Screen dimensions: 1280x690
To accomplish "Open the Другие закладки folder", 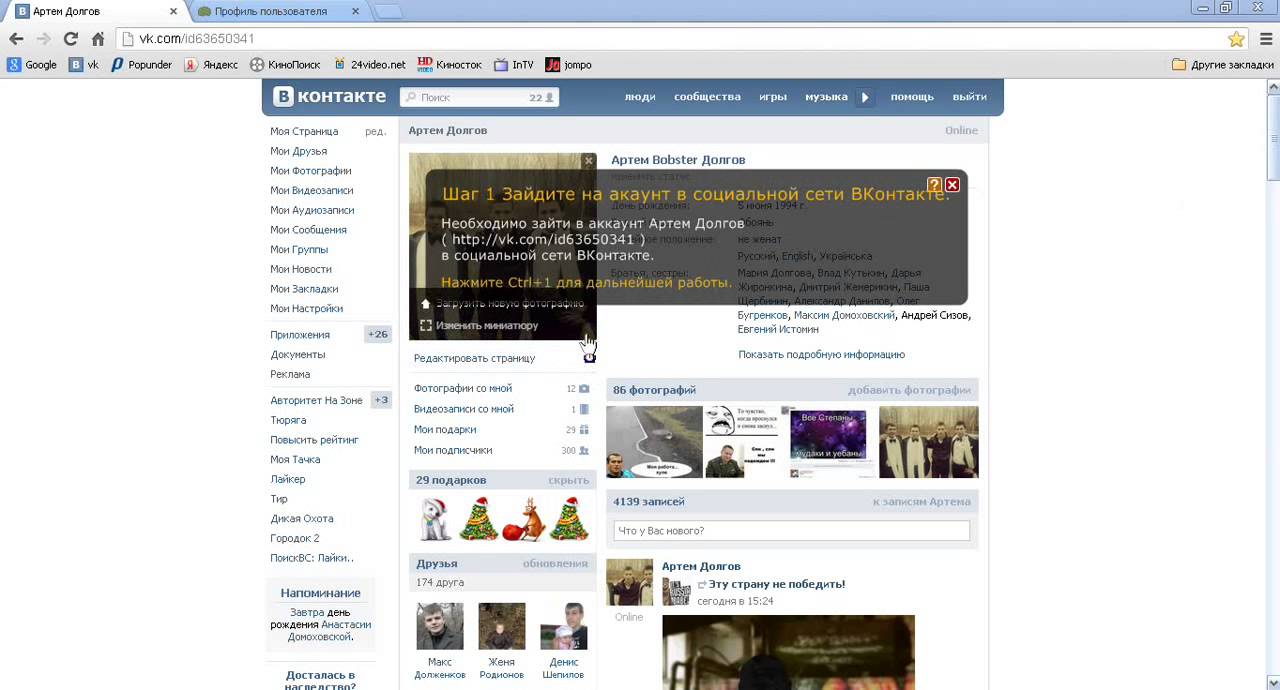I will 1222,65.
